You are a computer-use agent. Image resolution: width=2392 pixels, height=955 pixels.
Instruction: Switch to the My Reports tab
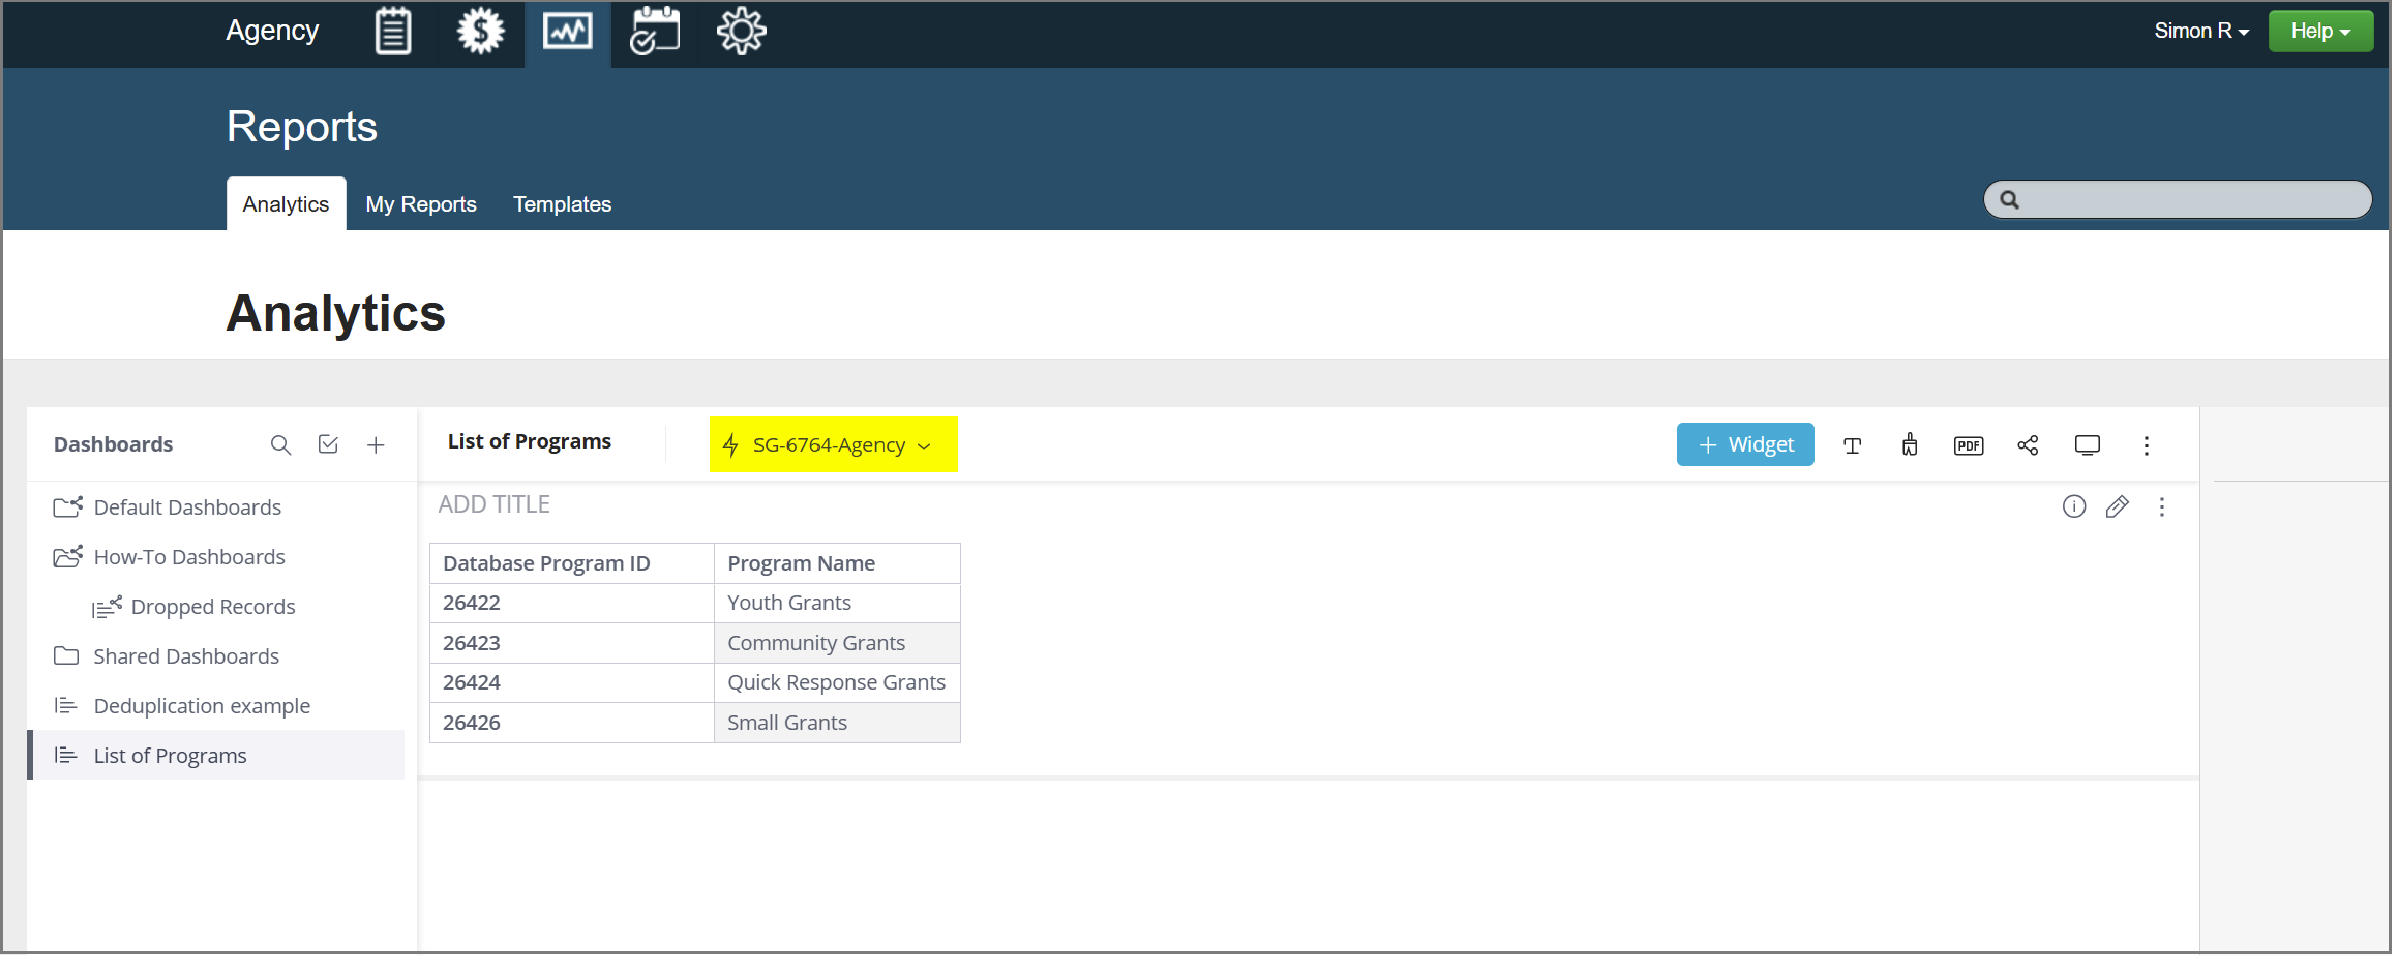[x=421, y=205]
